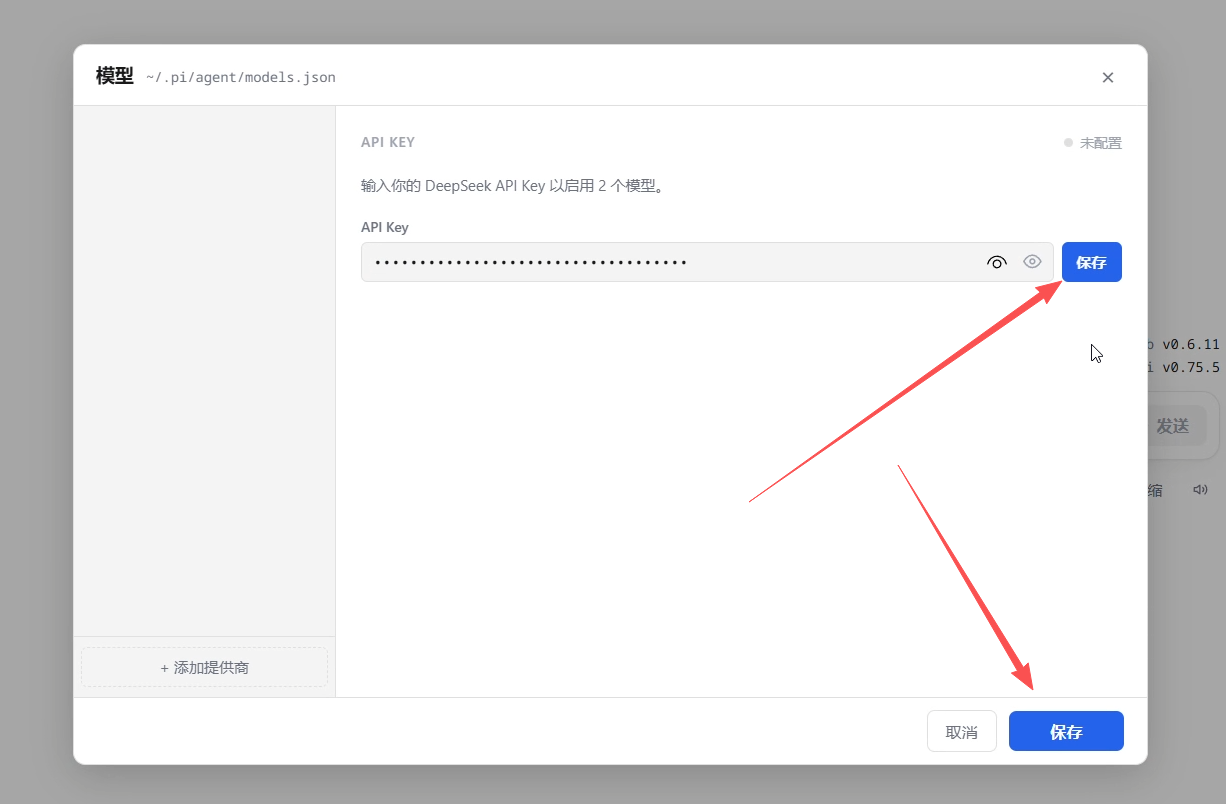Click the black browser password-reveal eye icon

click(x=996, y=262)
